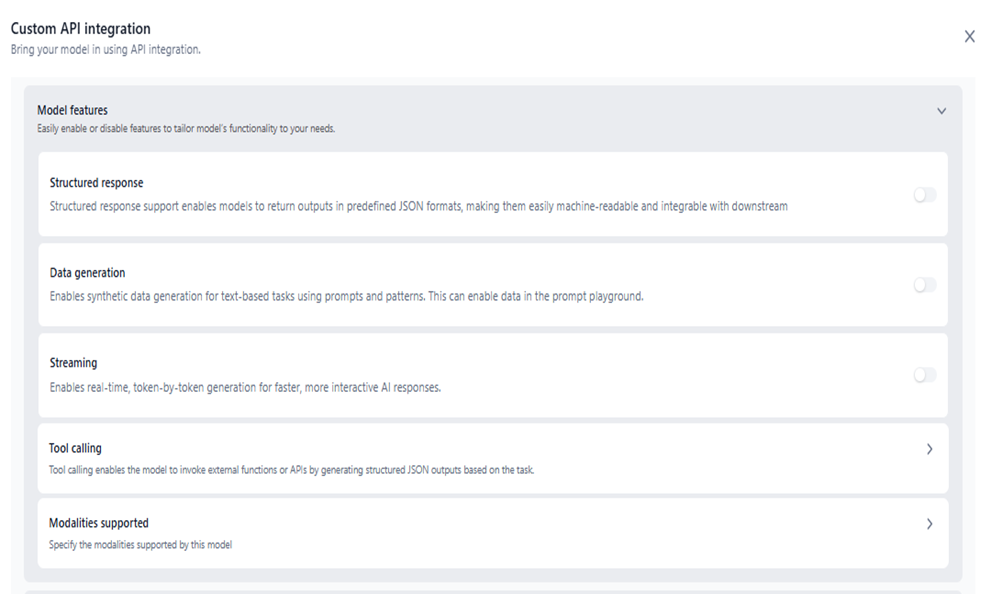Click the 'Bring your model in' subtitle
This screenshot has height=594, width=991.
[x=105, y=49]
